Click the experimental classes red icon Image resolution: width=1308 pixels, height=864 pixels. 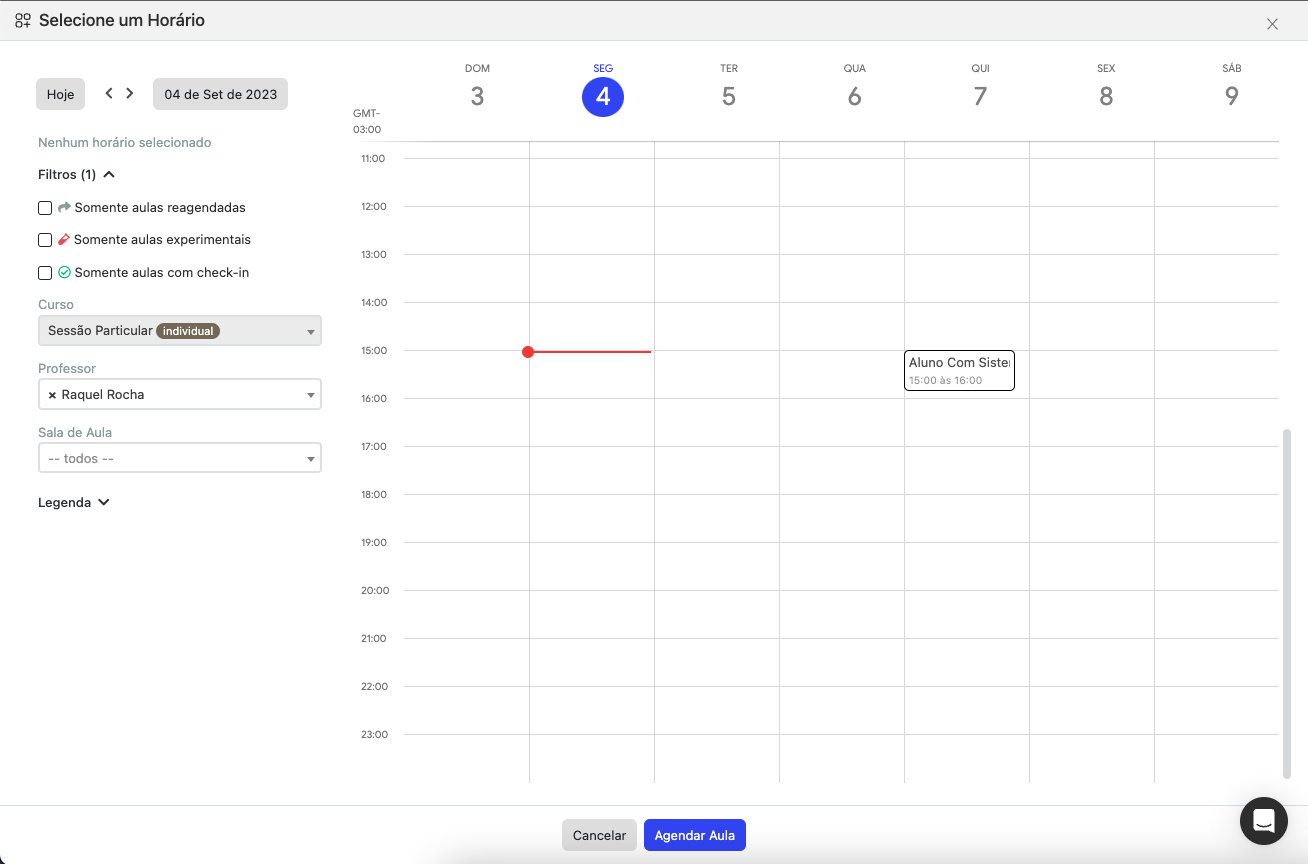pyautogui.click(x=64, y=240)
